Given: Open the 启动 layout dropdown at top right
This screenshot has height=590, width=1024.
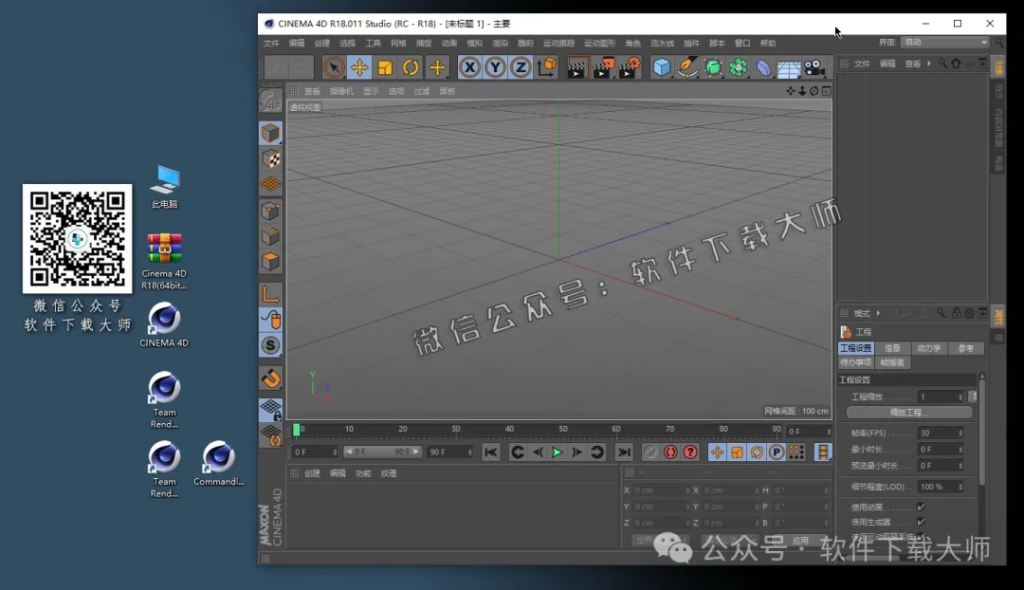Looking at the screenshot, I should (945, 42).
